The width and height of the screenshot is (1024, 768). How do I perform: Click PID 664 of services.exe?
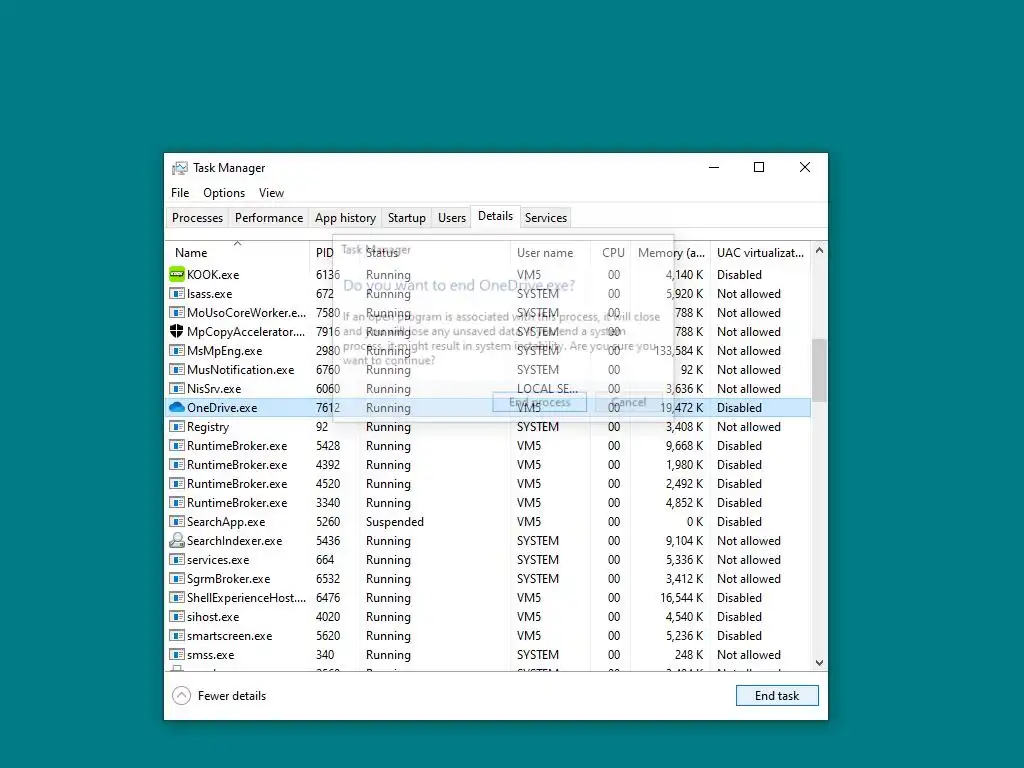click(x=325, y=560)
